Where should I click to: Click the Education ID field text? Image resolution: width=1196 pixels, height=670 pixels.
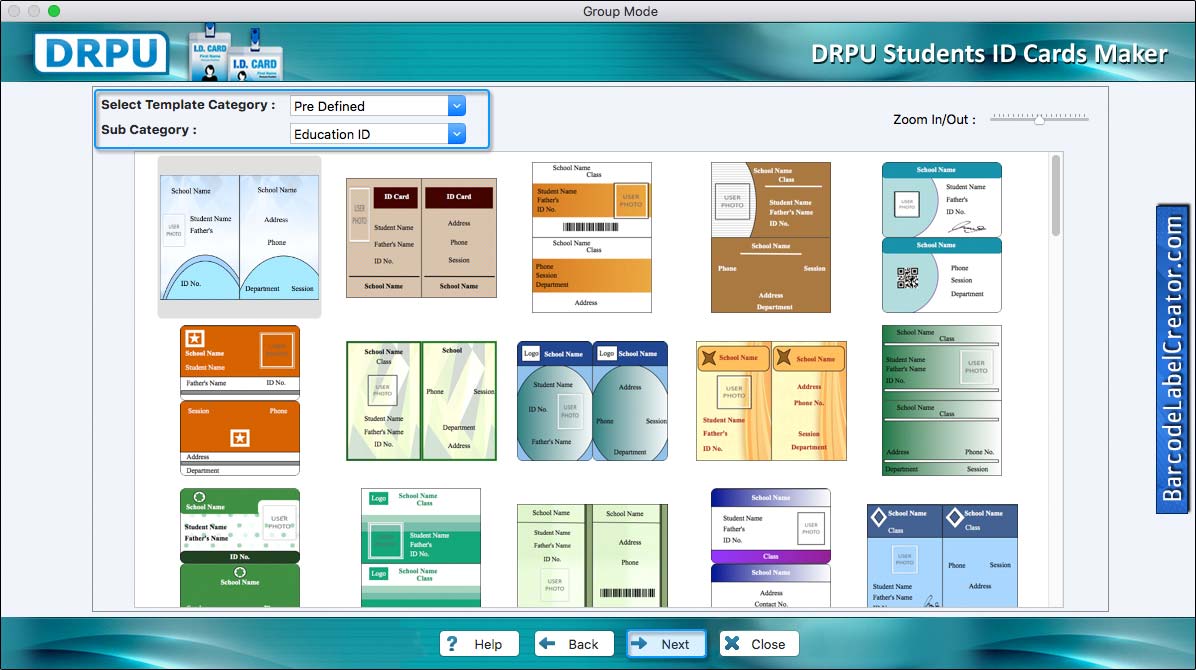pyautogui.click(x=332, y=134)
